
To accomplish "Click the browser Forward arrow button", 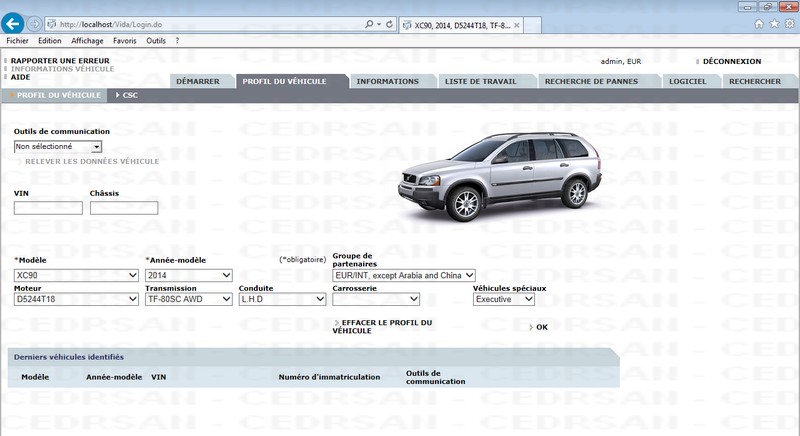I will [x=36, y=23].
